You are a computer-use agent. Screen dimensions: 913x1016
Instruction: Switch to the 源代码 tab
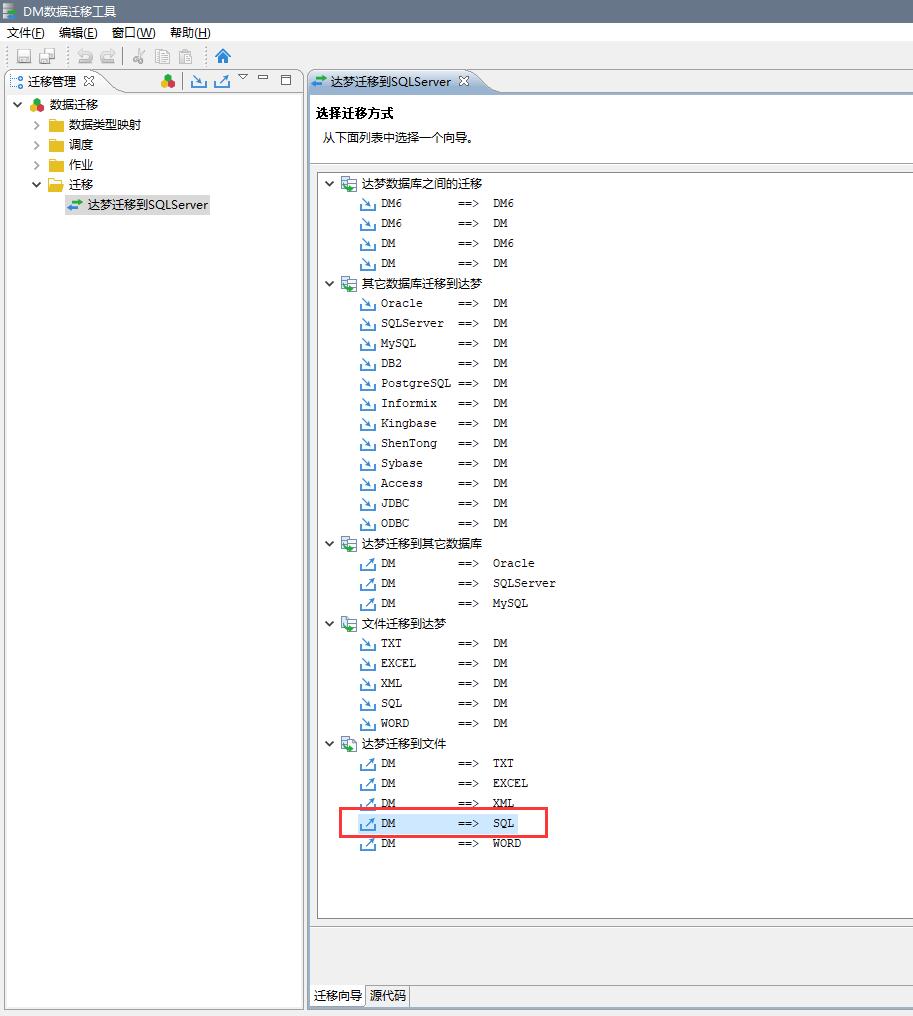point(388,995)
